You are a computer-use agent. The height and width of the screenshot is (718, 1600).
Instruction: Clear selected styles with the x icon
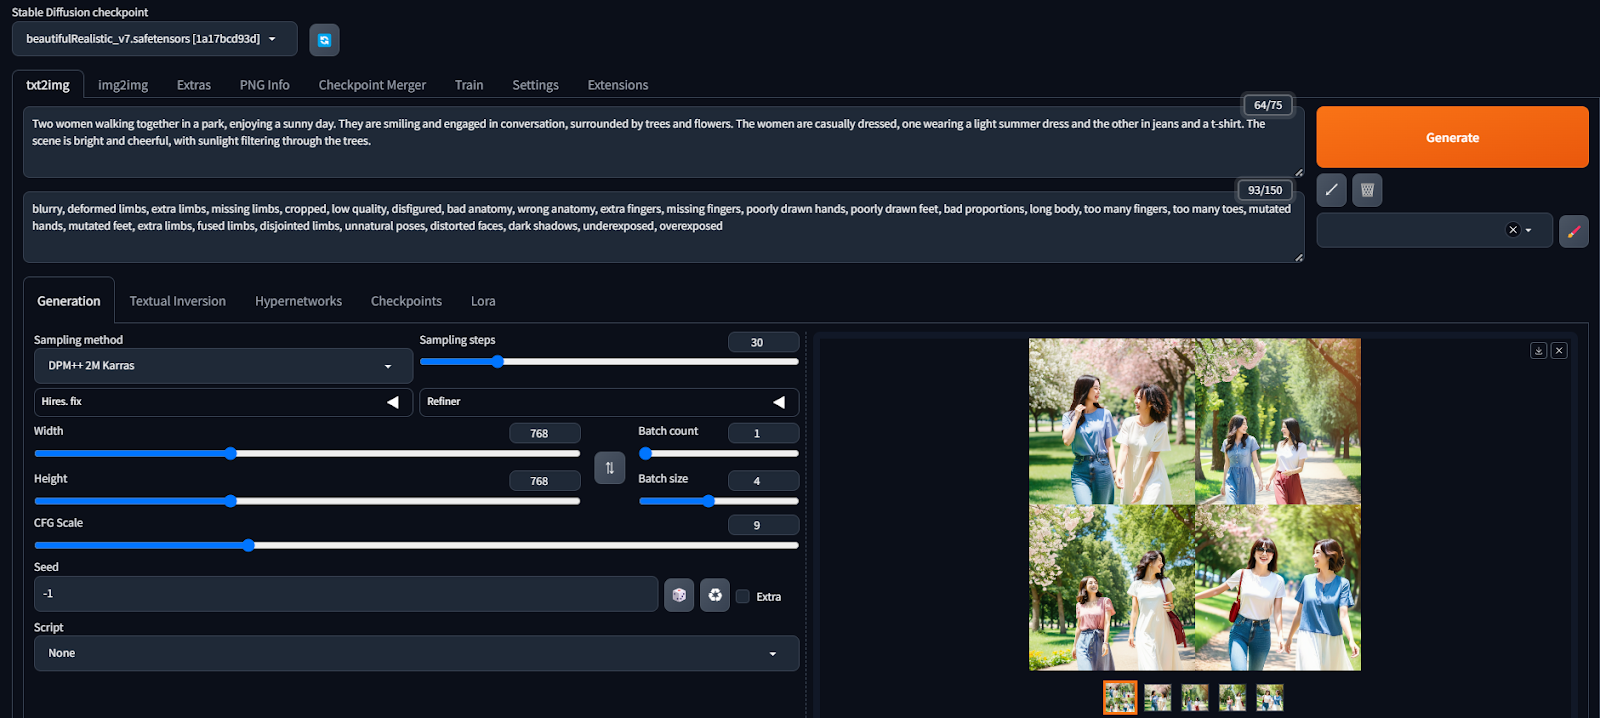pyautogui.click(x=1513, y=230)
